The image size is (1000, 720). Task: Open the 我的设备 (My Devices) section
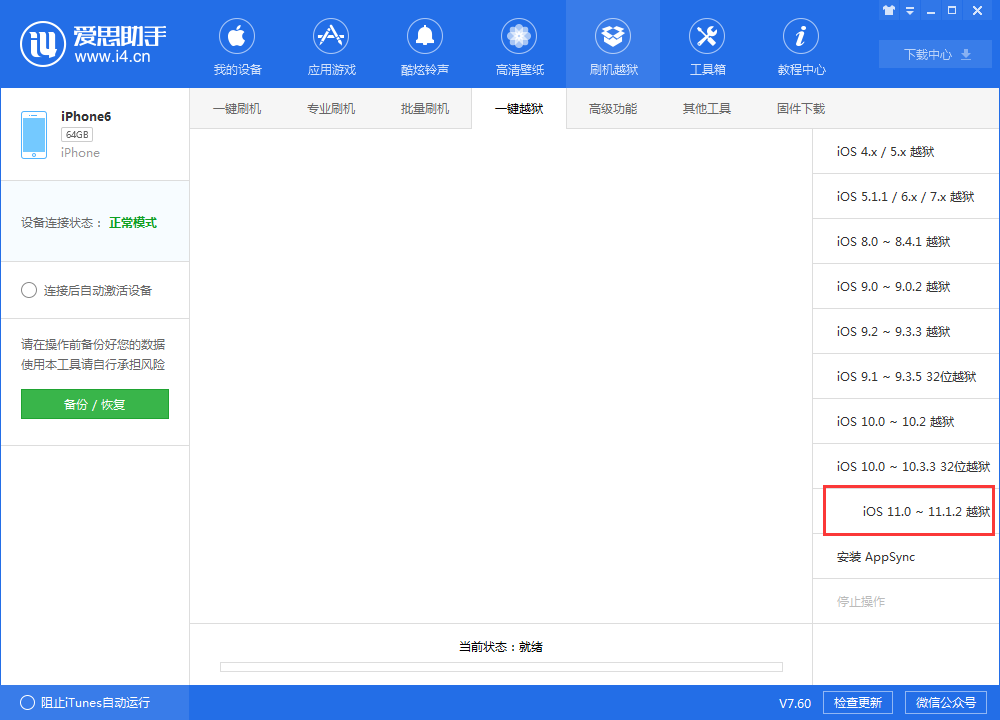coord(236,45)
